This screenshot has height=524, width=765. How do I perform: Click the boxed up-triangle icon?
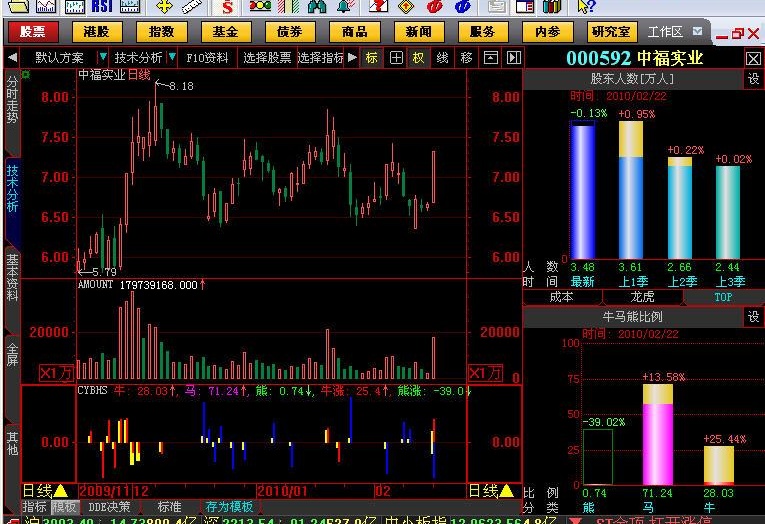(x=491, y=58)
